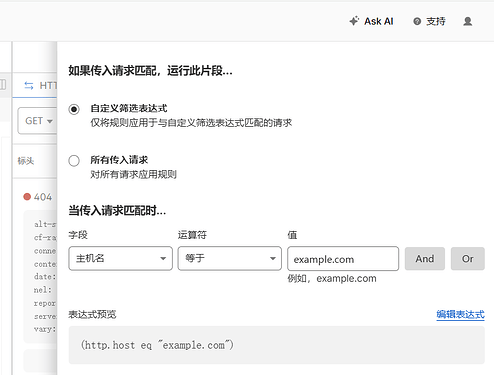The image size is (494, 375).
Task: Open the GET method dropdown
Action: pos(37,121)
